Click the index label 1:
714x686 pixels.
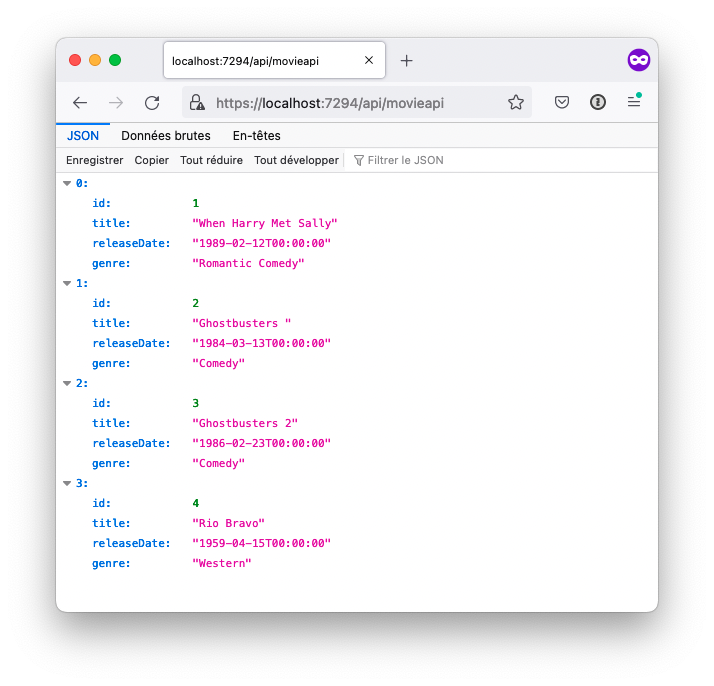pyautogui.click(x=82, y=284)
